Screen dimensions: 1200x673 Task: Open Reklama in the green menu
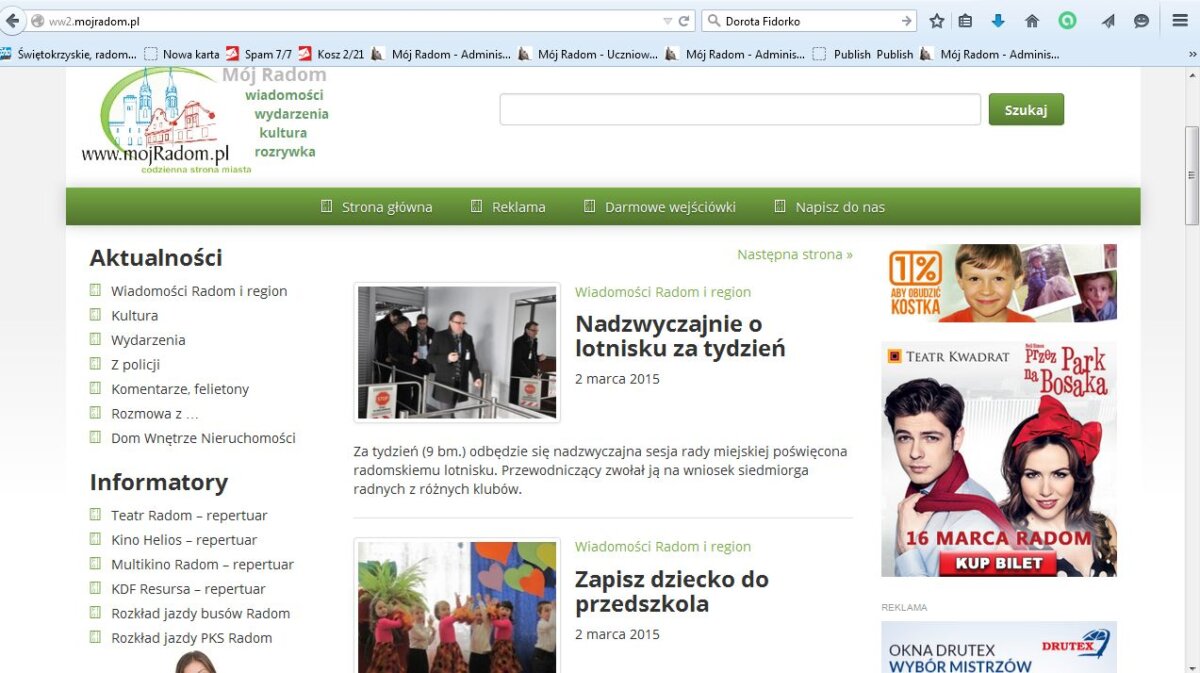coord(508,207)
